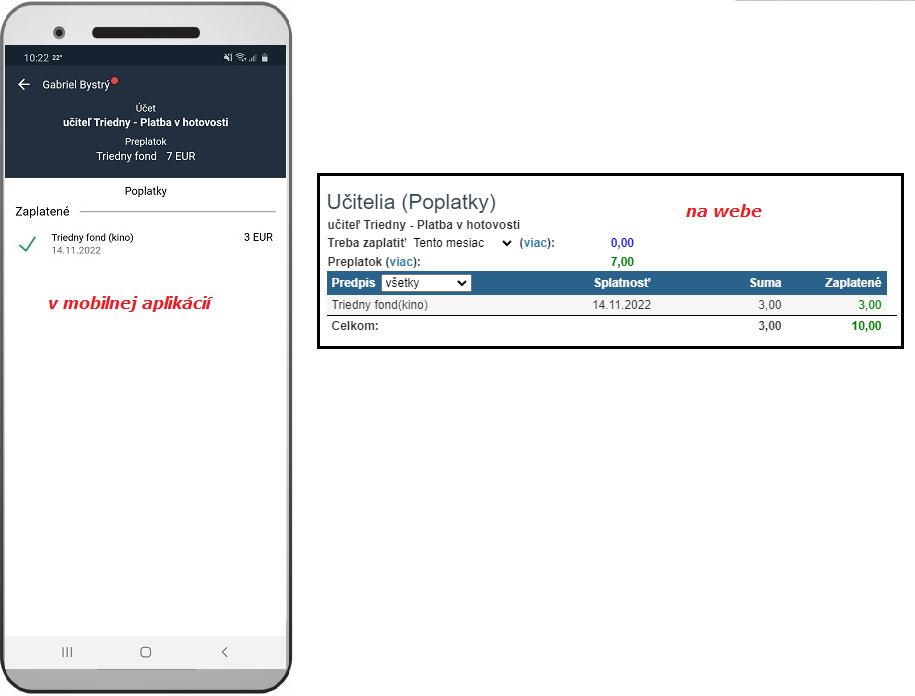Click the black '3,00' total sum in Celkom row
This screenshot has height=696, width=915.
(770, 326)
